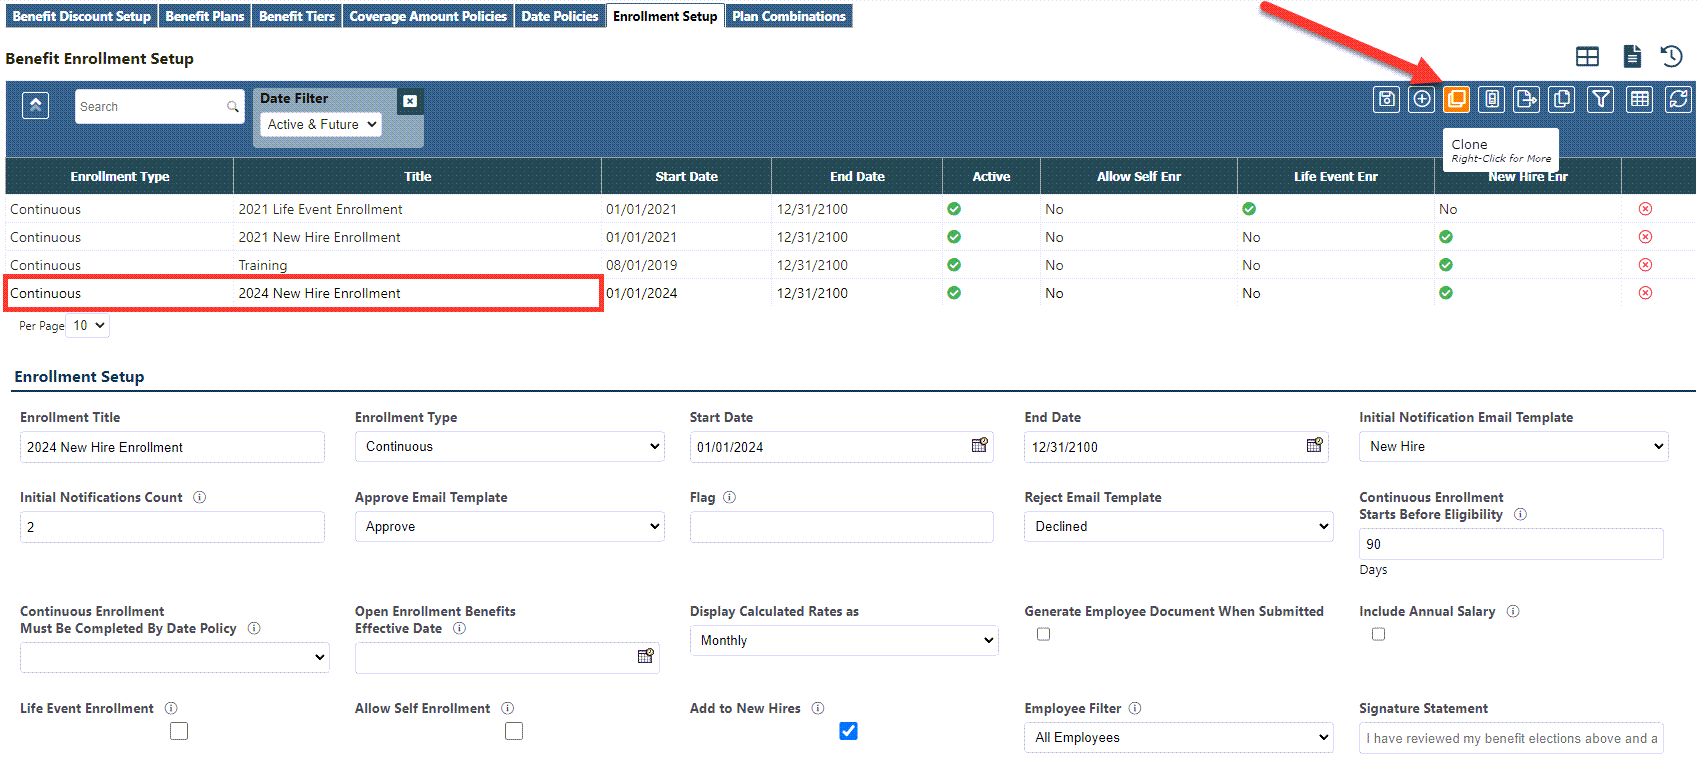Show info for Life Event Enrollment
This screenshot has height=782, width=1701.
(x=171, y=708)
